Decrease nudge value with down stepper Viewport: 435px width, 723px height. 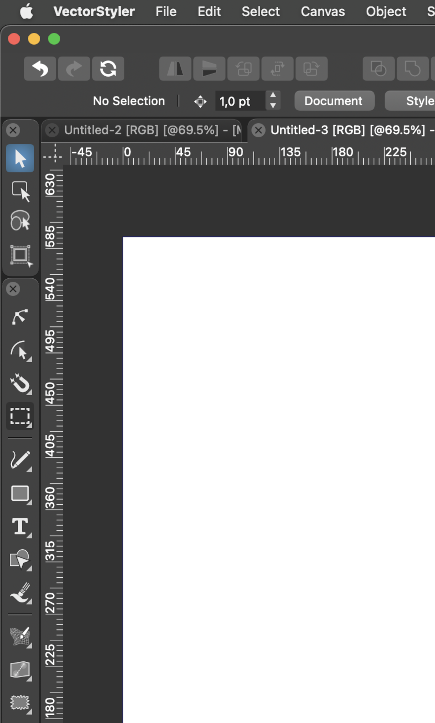(x=273, y=106)
